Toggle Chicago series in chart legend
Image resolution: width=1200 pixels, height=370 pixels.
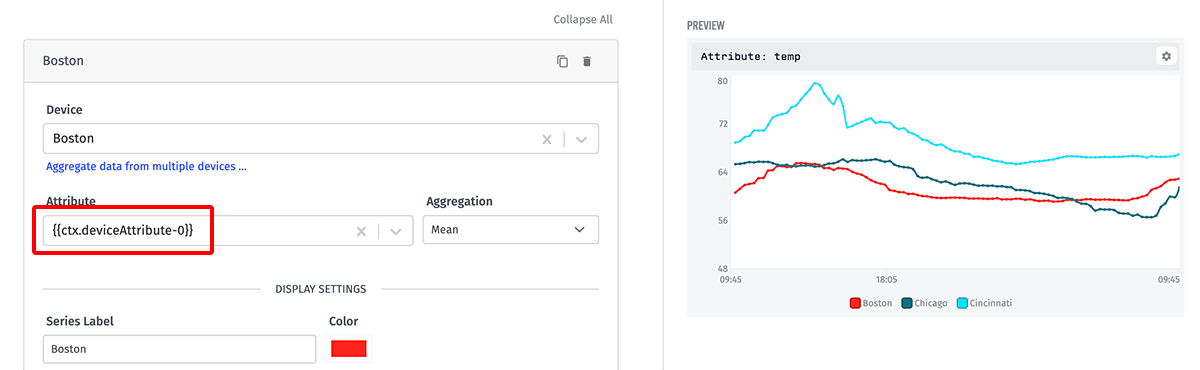924,303
